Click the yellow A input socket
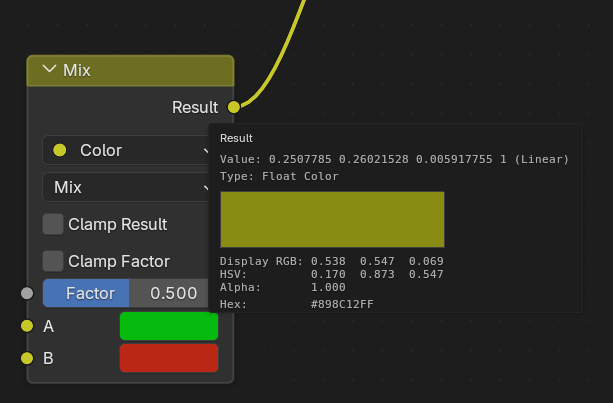613x403 pixels. (x=27, y=326)
